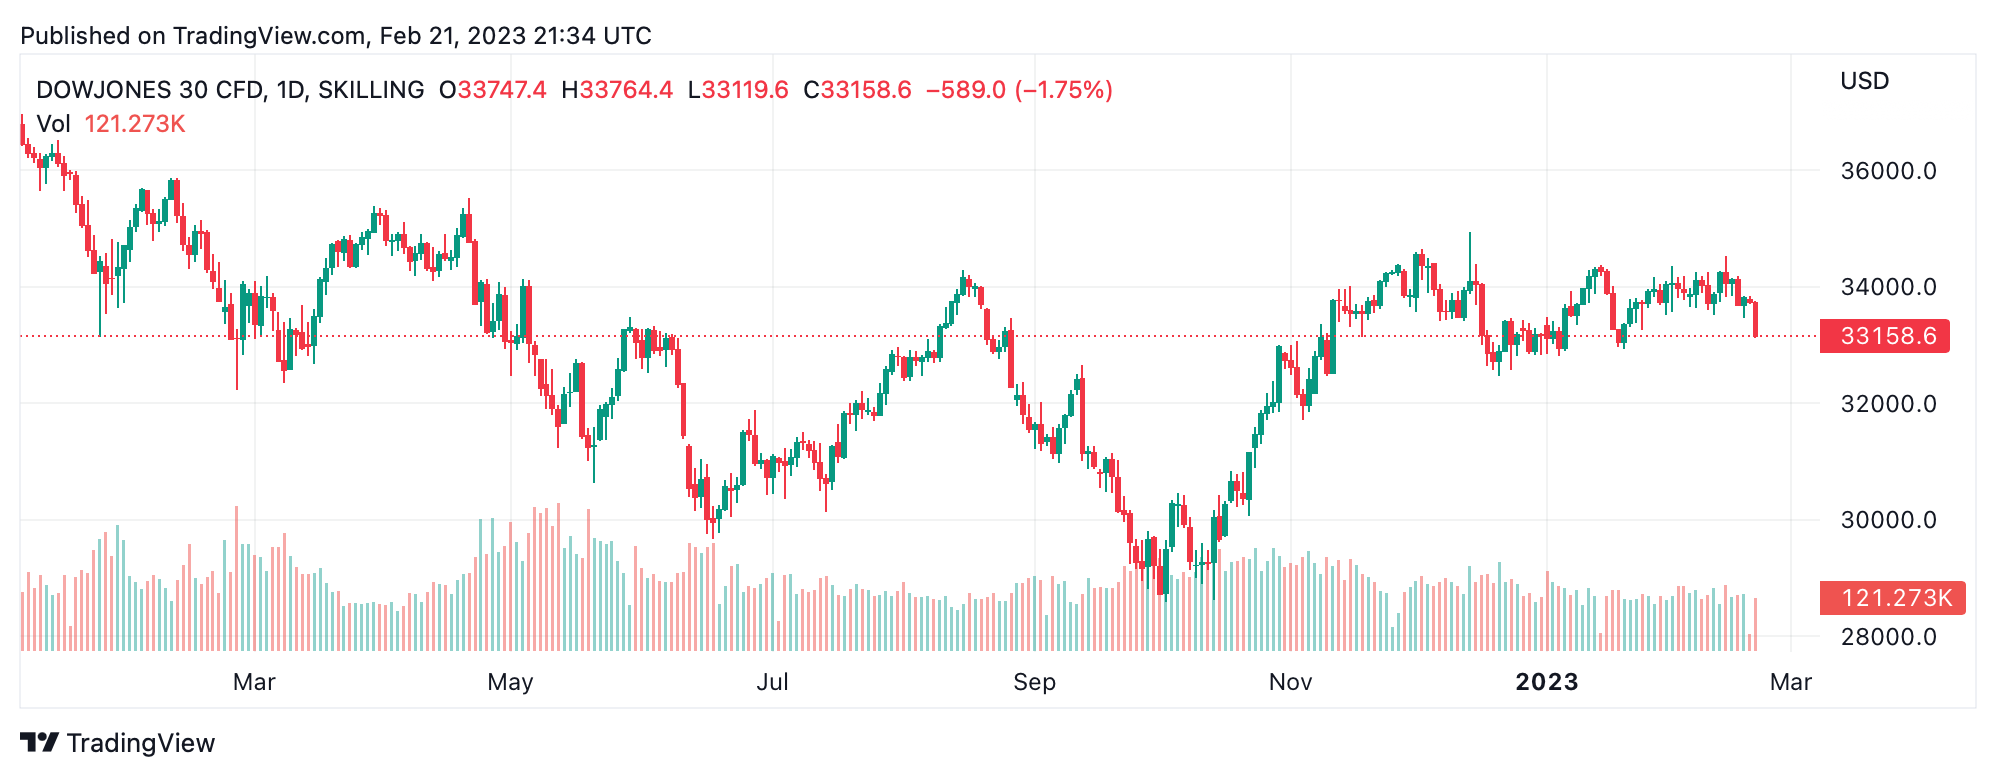Click the low price value L33119.6
Viewport: 1996px width, 778px height.
[738, 90]
